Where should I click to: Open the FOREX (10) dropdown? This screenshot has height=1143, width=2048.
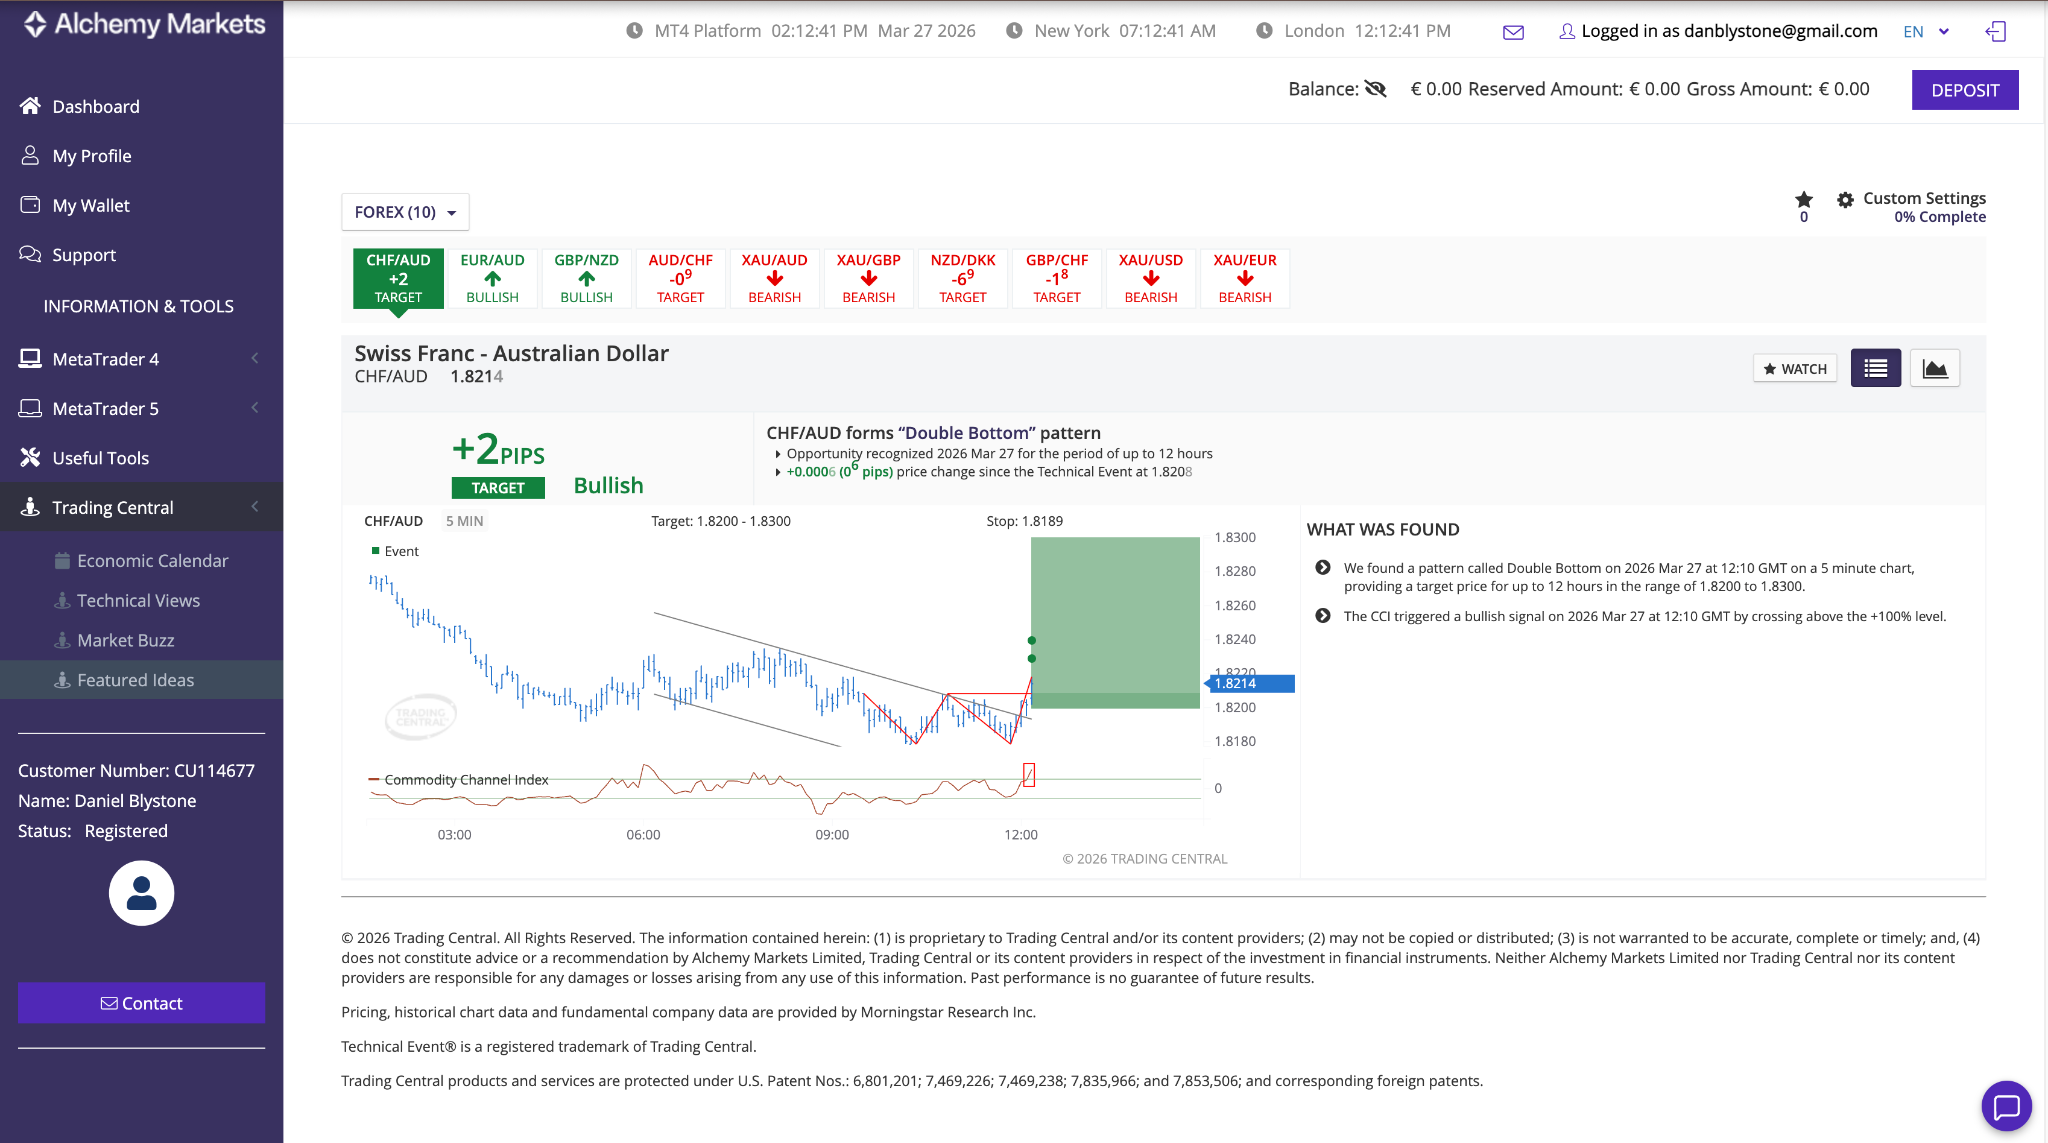point(405,212)
